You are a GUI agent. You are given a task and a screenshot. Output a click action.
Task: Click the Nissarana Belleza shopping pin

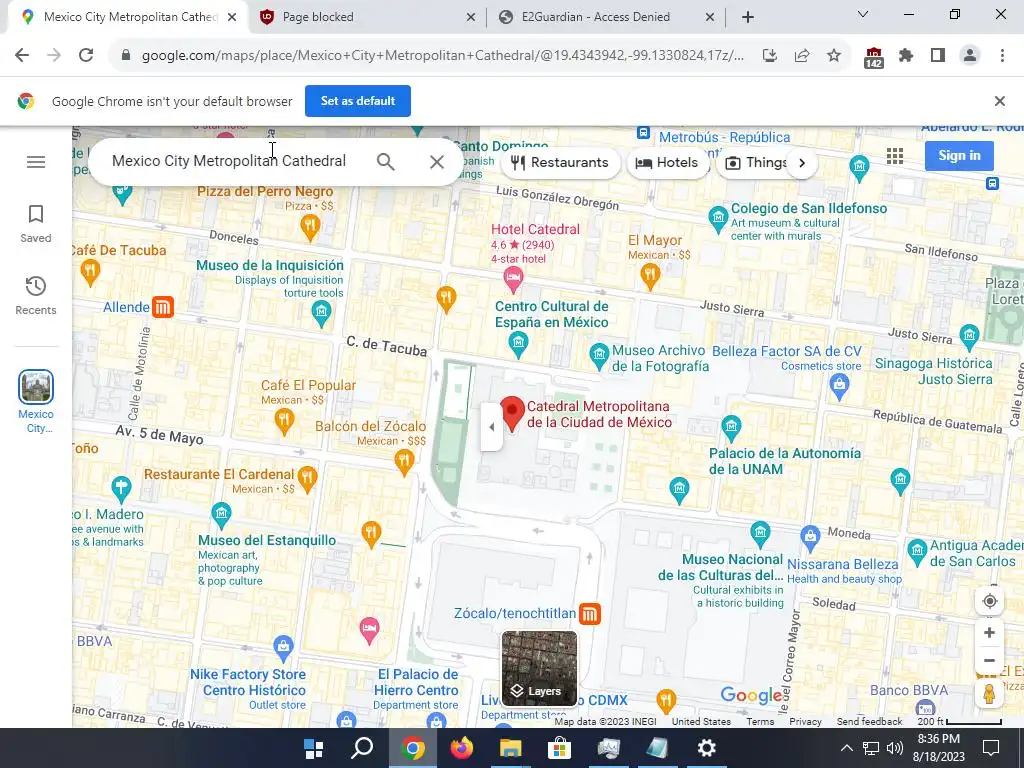coord(810,538)
